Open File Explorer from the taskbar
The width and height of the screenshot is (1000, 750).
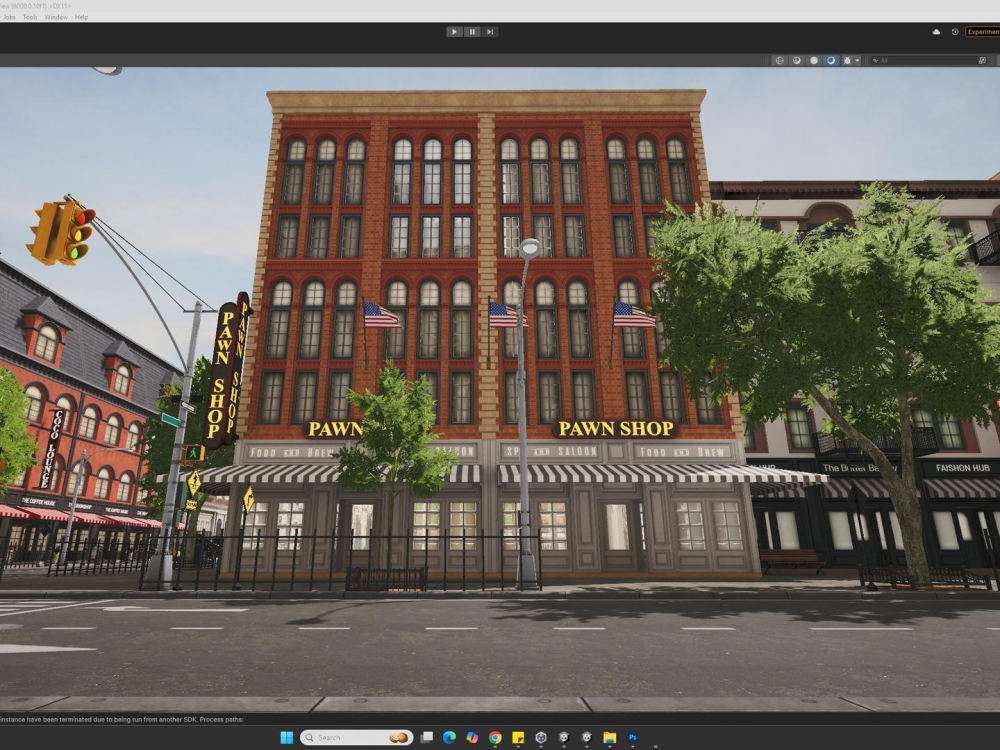coord(610,737)
